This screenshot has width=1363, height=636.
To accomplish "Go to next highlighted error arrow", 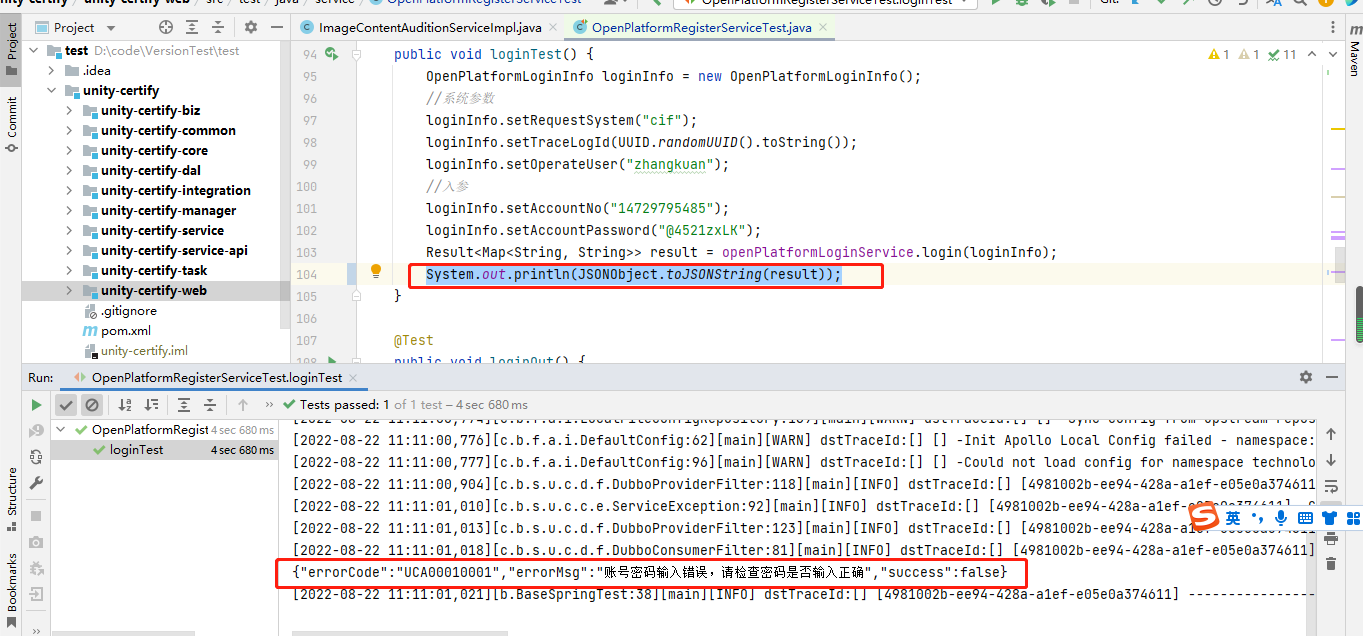I will (x=1332, y=55).
